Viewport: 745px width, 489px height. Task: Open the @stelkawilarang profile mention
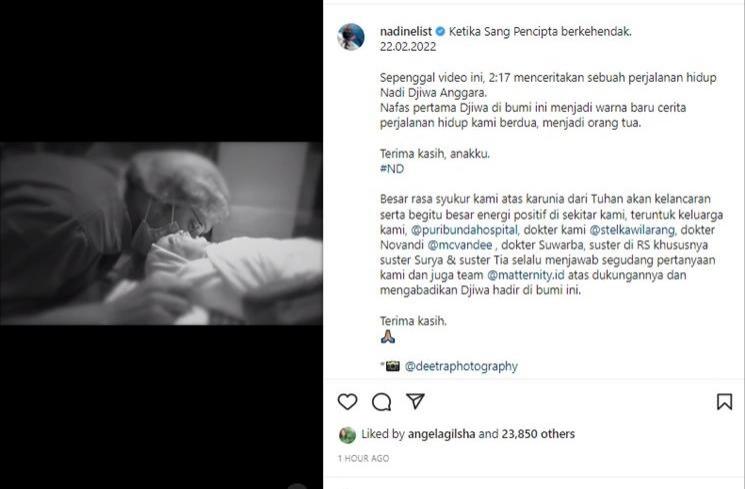point(632,230)
